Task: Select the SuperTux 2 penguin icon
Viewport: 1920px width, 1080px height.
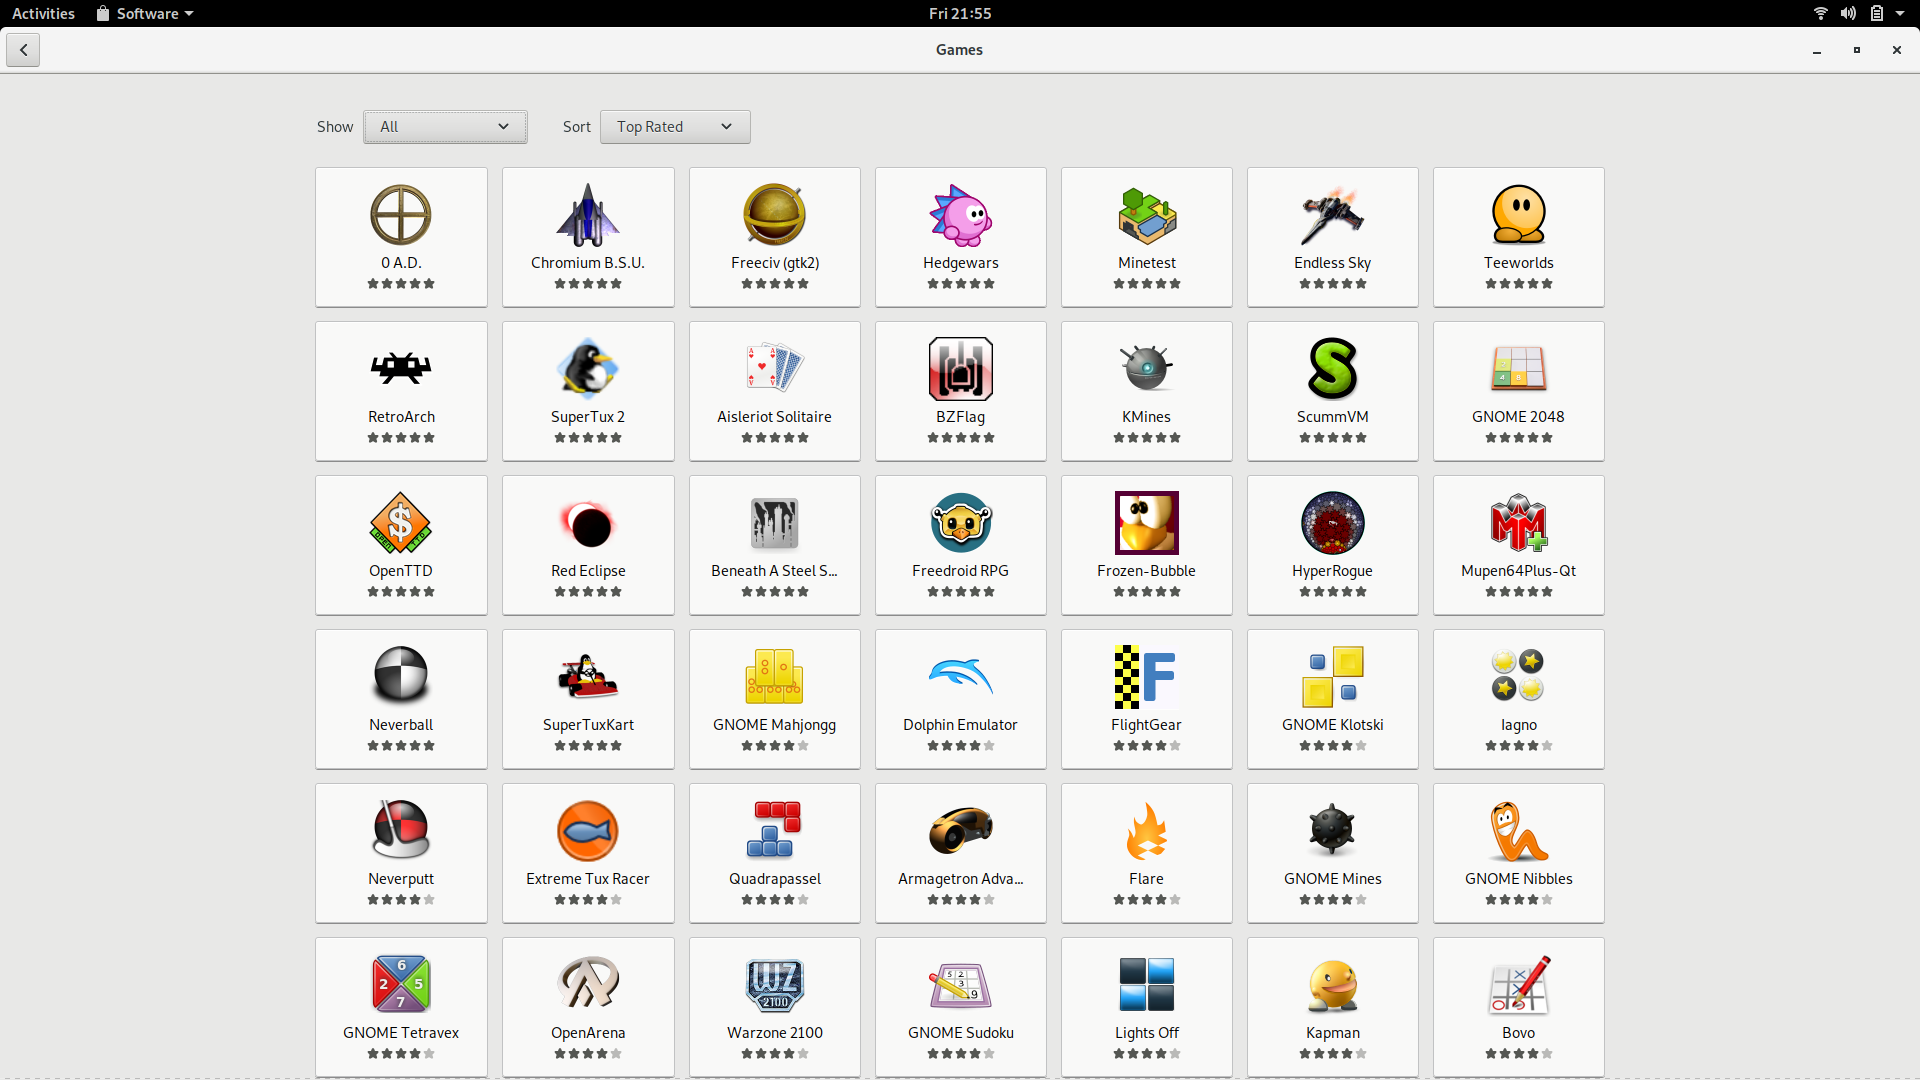Action: [x=588, y=369]
